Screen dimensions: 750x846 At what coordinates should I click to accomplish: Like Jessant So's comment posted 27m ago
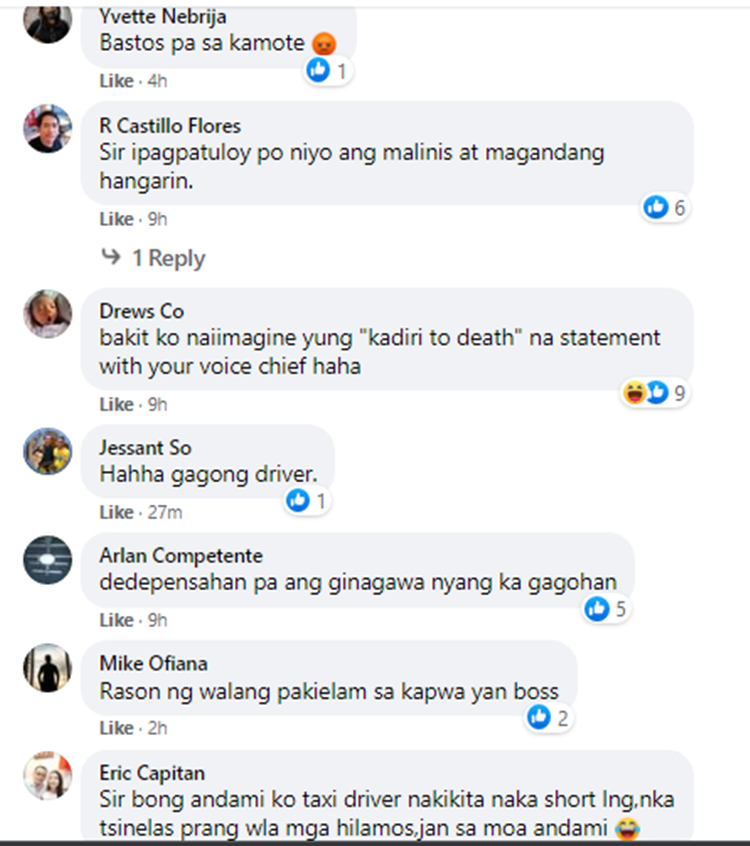pos(116,512)
